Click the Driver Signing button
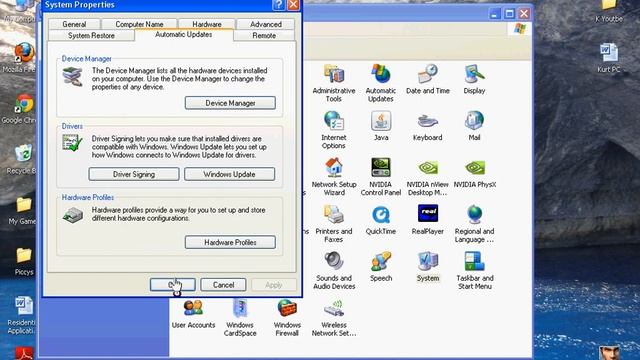 (134, 174)
